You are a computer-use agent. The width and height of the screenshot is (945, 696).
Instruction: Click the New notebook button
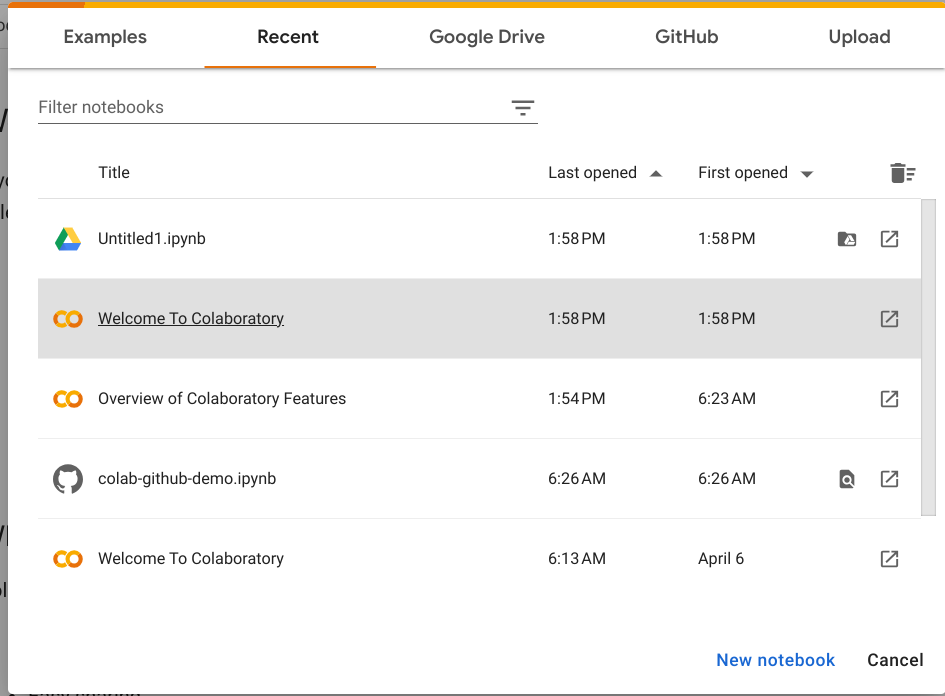pos(775,660)
